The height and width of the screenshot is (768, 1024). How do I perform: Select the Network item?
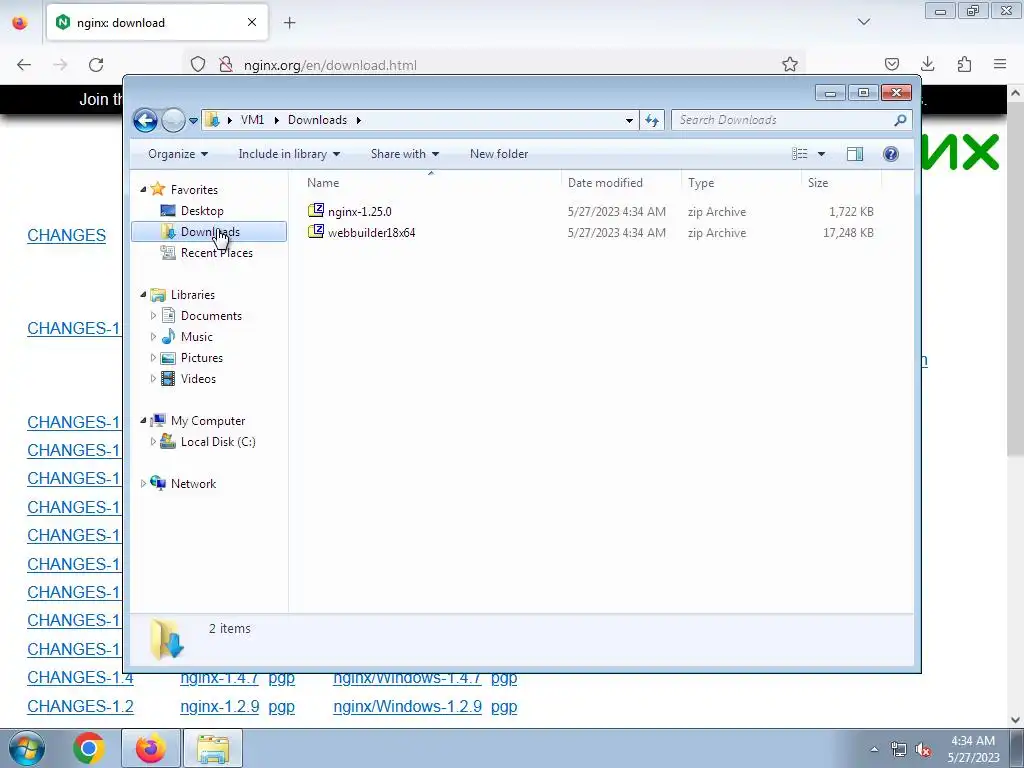point(193,484)
